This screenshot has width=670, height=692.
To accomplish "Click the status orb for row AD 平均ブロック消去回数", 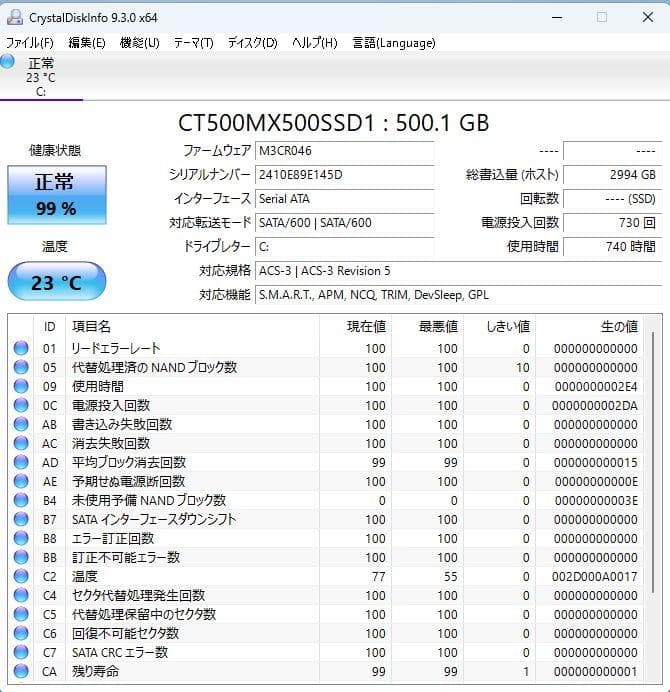I will tap(21, 462).
